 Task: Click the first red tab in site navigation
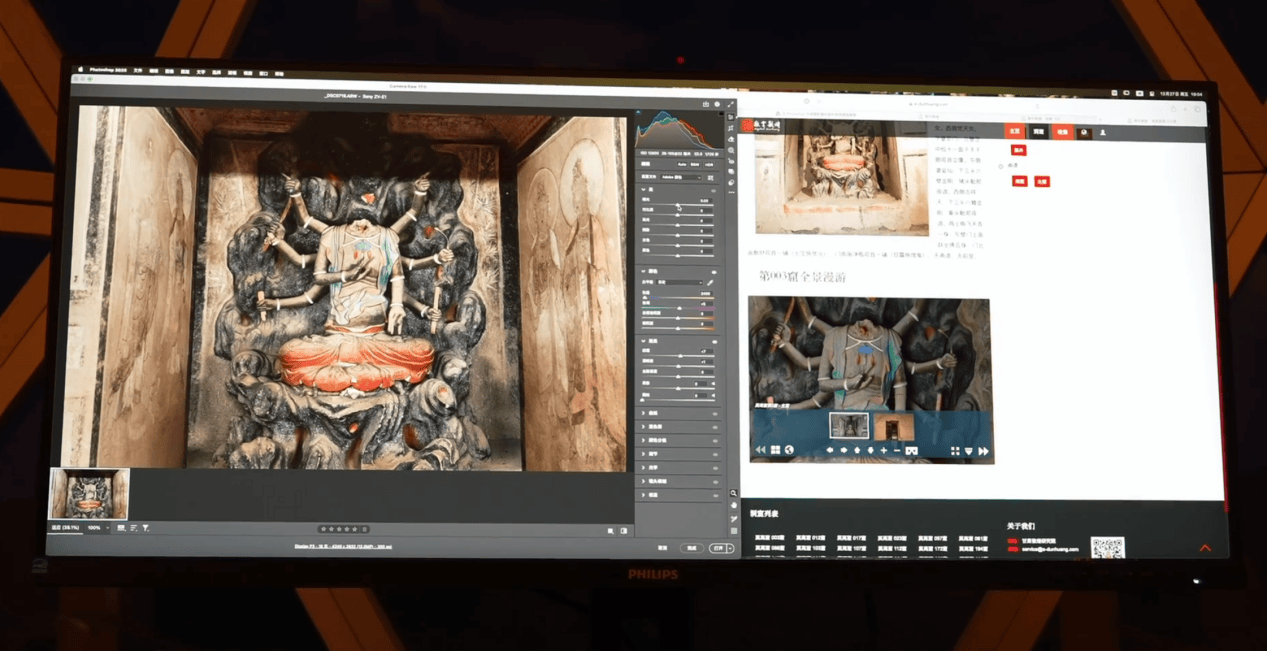[1014, 132]
